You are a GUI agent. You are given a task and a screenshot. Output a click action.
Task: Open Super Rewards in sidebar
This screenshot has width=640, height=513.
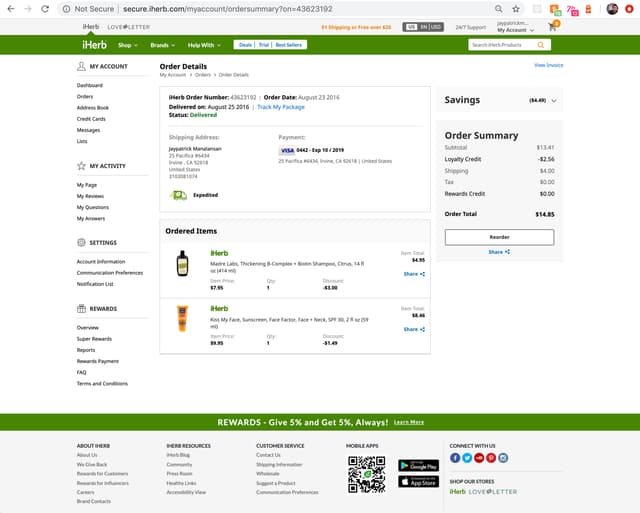coord(94,339)
